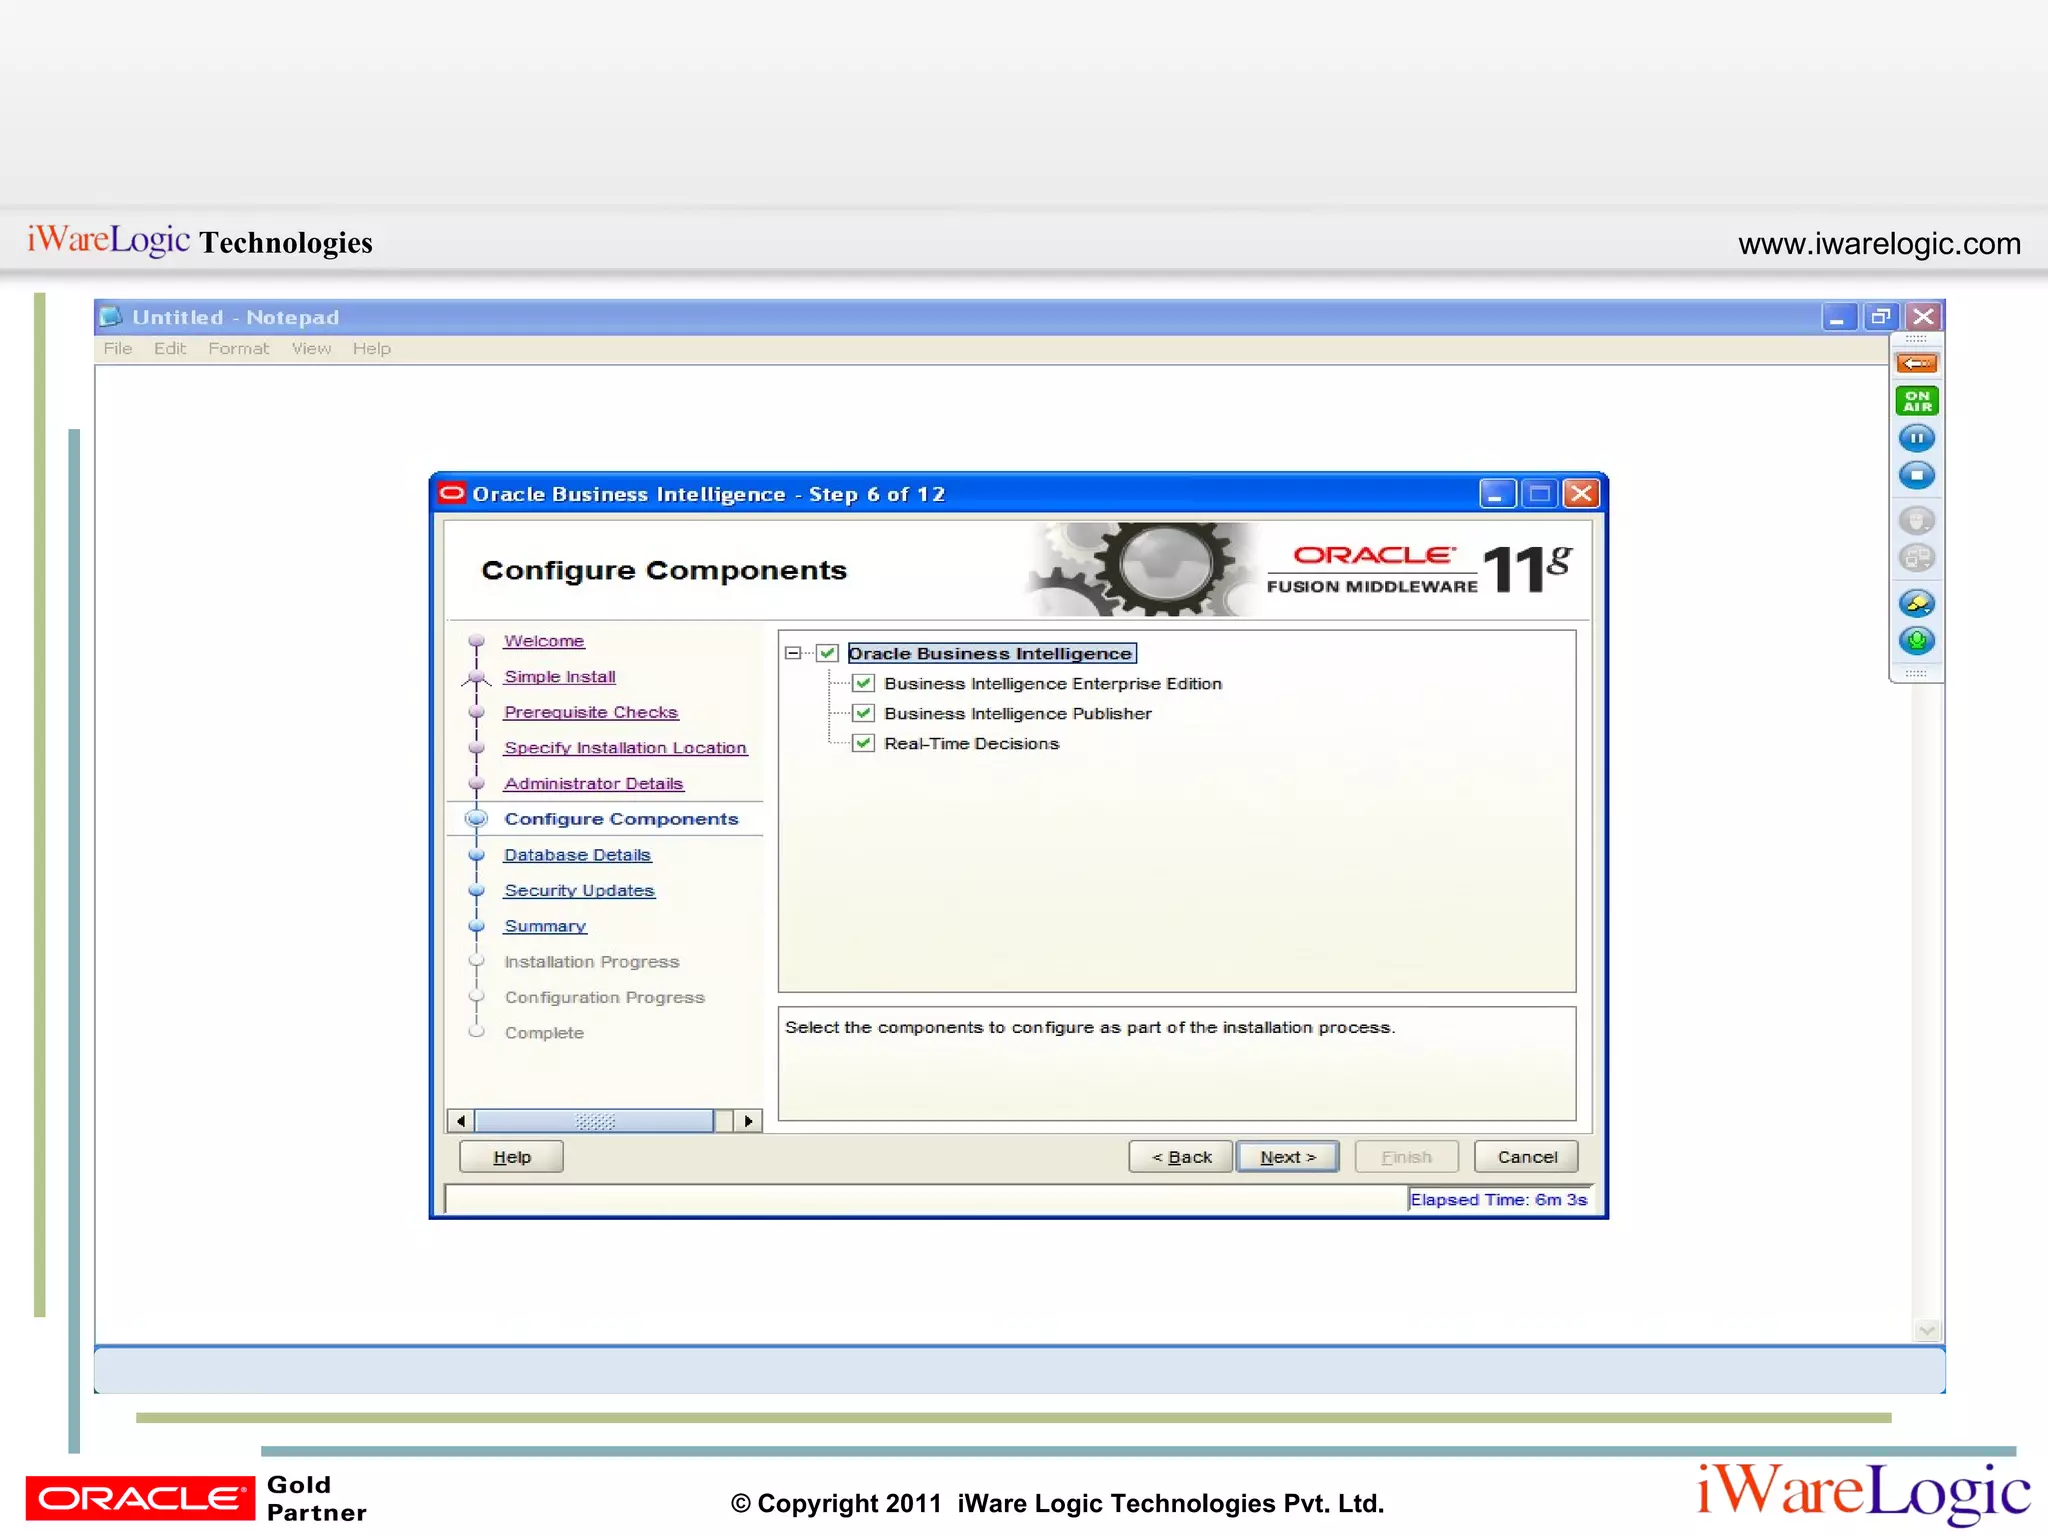The height and width of the screenshot is (1536, 2048).
Task: Open the Edit menu in Notepad
Action: point(169,348)
